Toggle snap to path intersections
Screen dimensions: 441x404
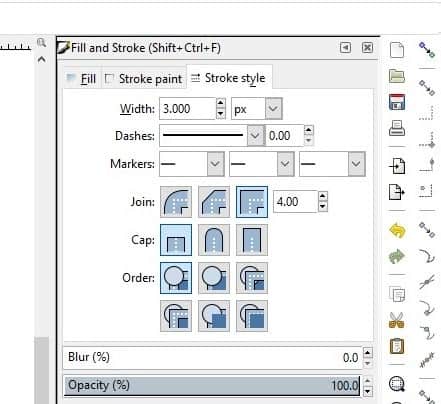tap(427, 282)
